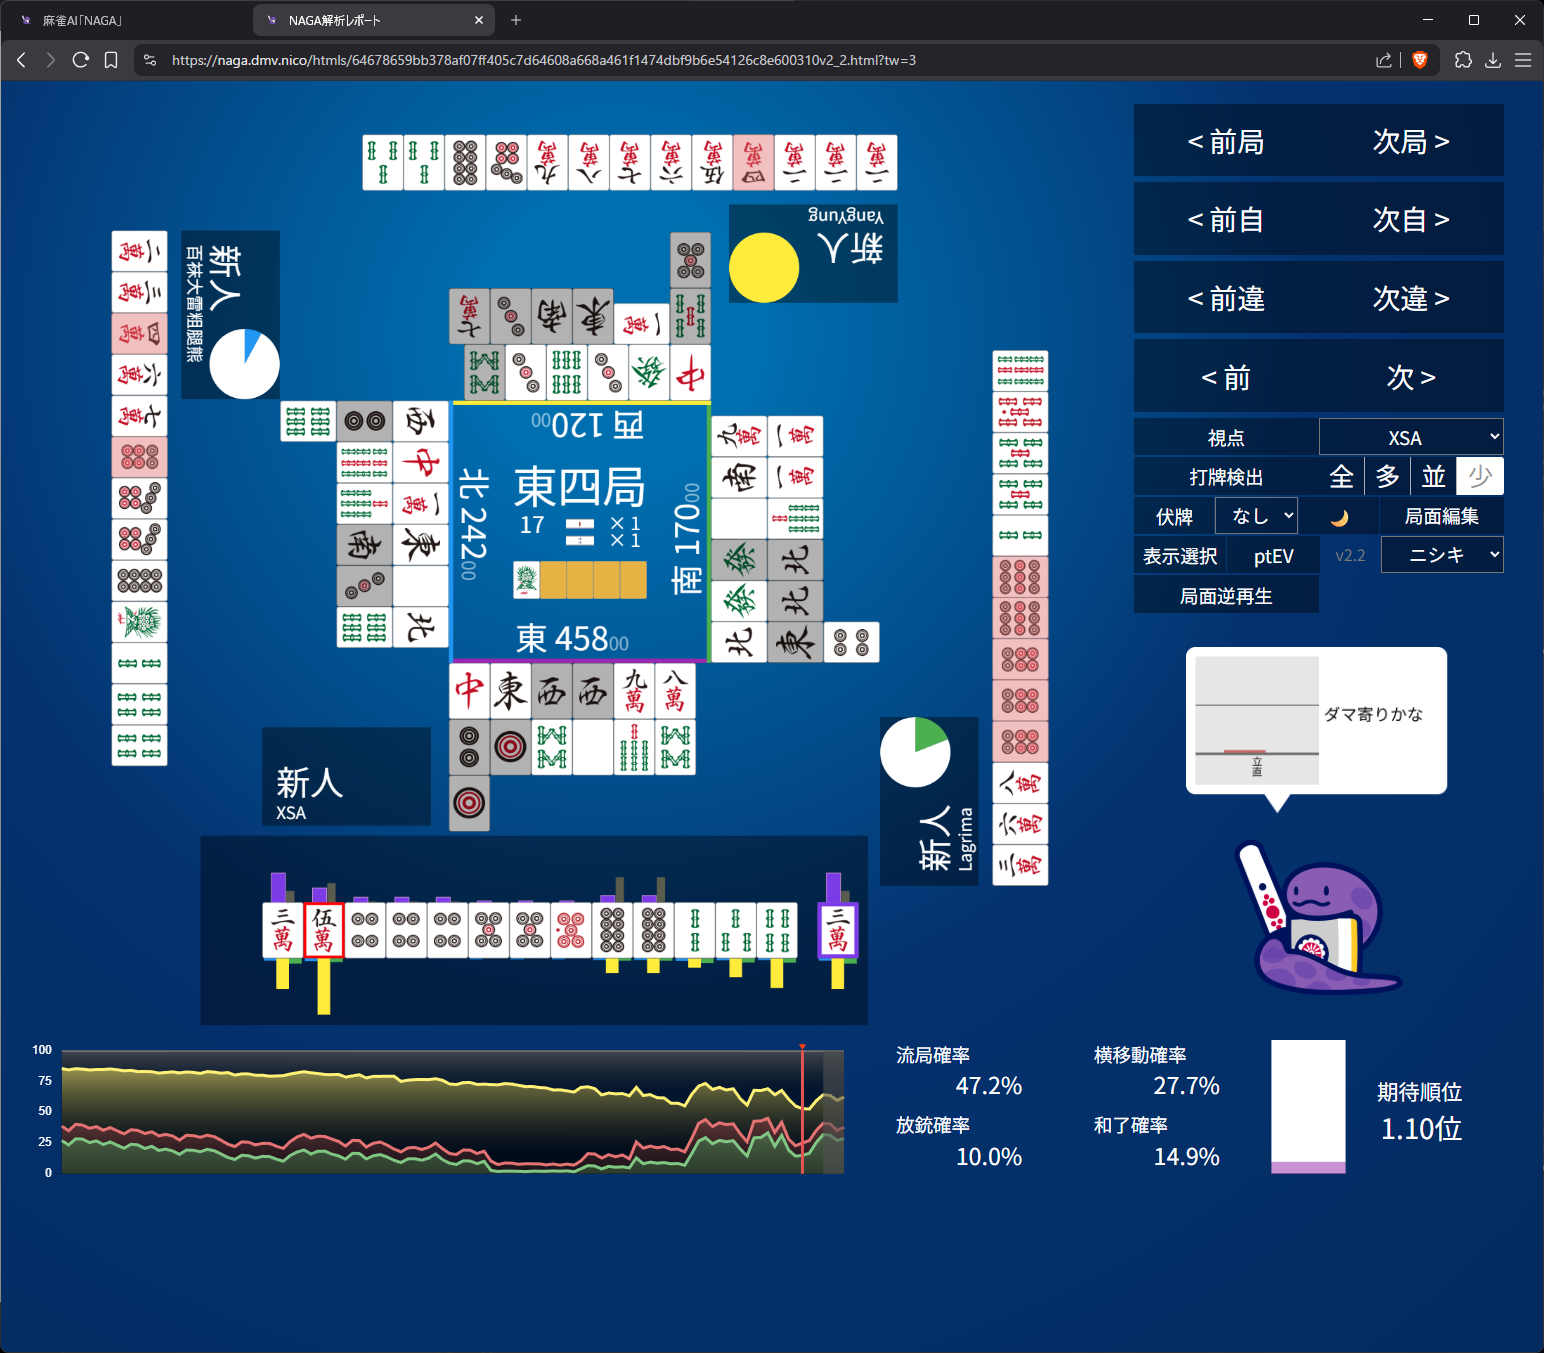Go to next round with 次局 >
The height and width of the screenshot is (1353, 1544).
tap(1410, 142)
